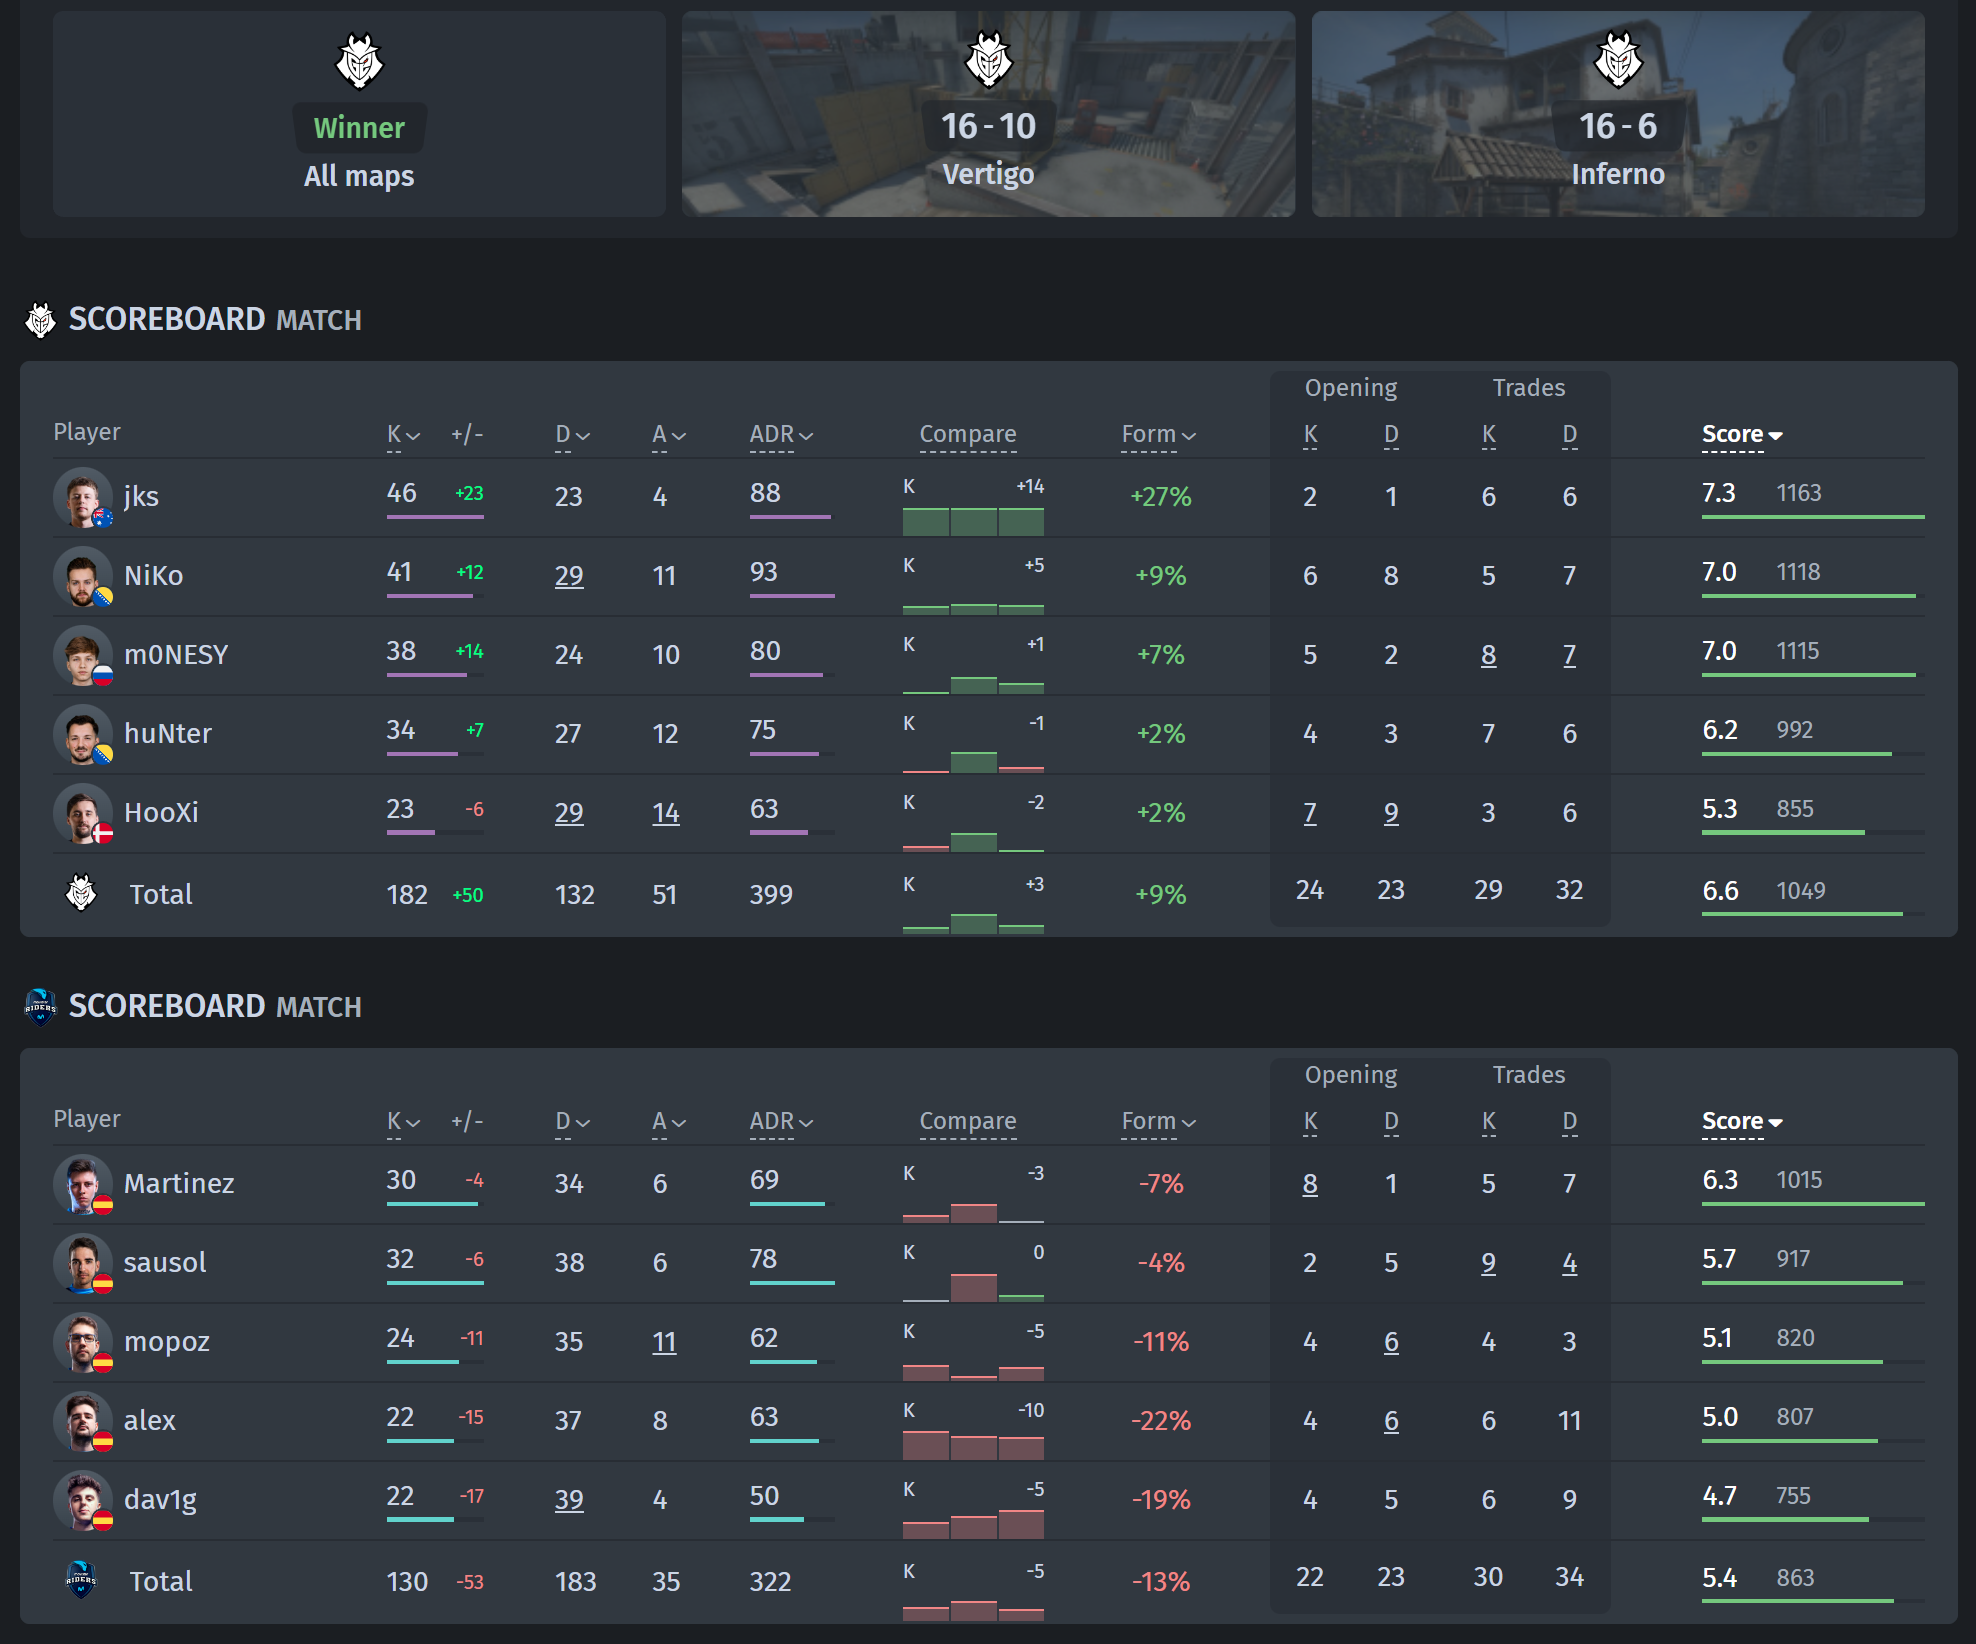Viewport: 1976px width, 1644px height.
Task: Click Compare header in G2 table
Action: click(968, 435)
